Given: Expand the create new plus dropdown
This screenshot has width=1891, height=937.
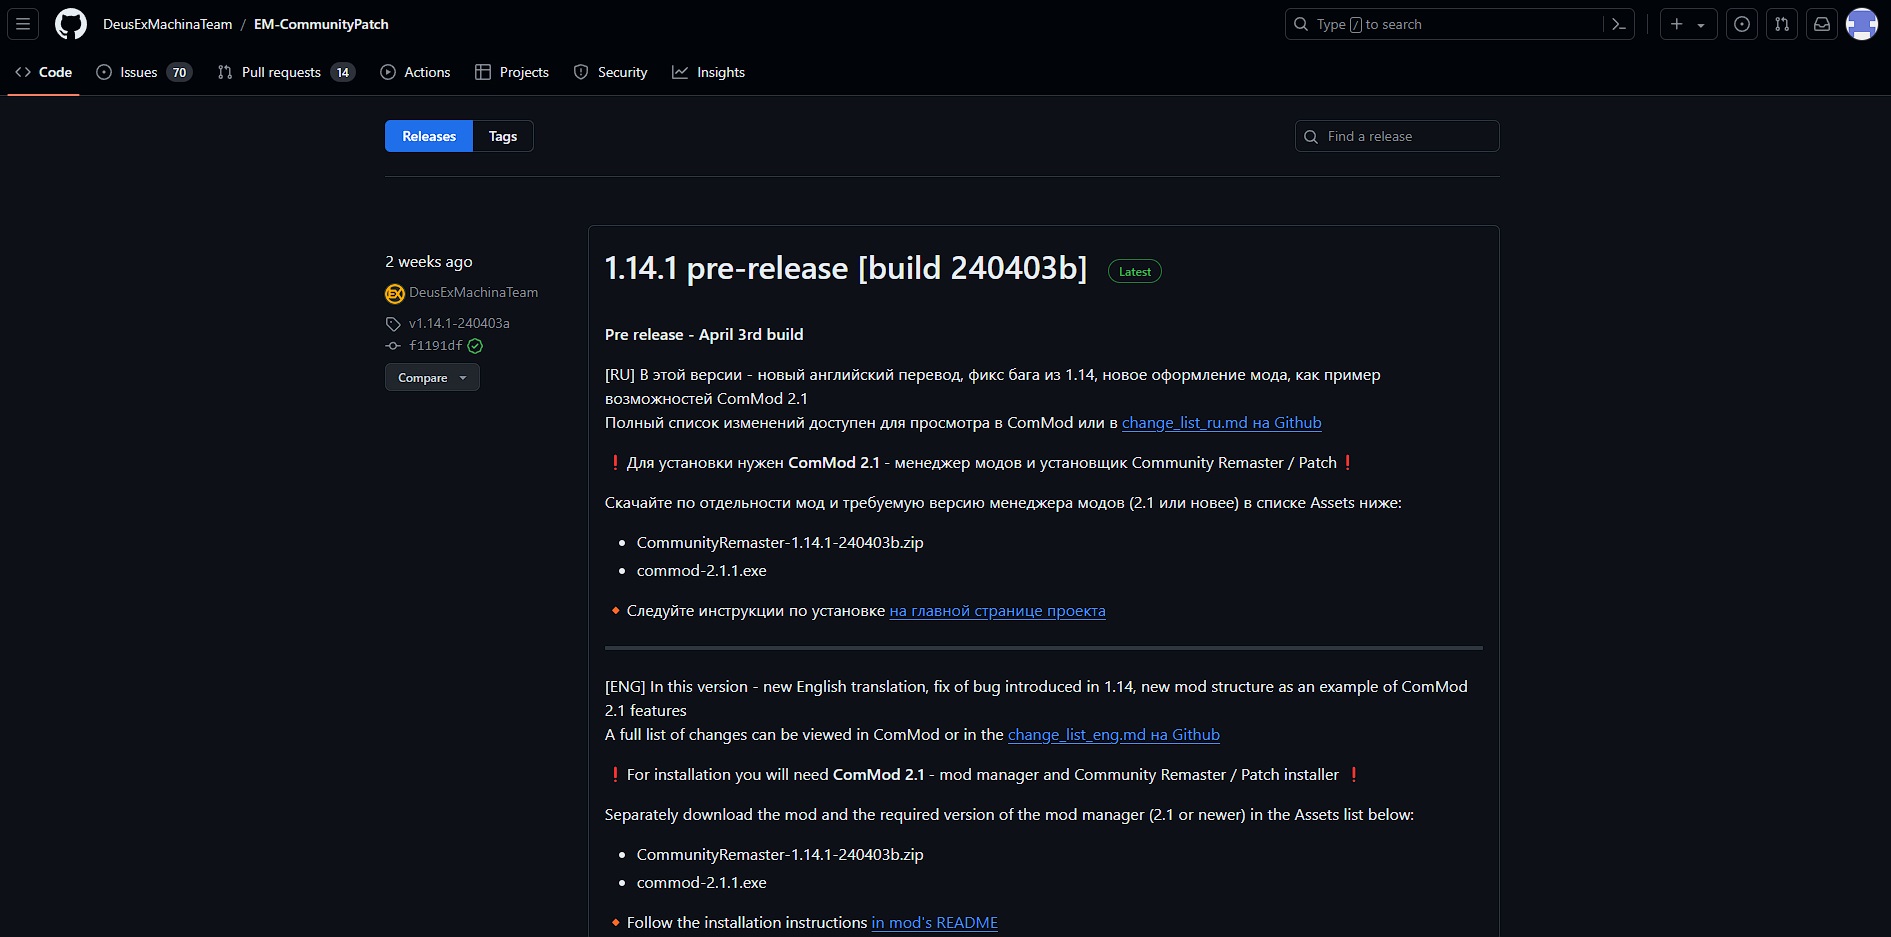Looking at the screenshot, I should coord(1688,24).
